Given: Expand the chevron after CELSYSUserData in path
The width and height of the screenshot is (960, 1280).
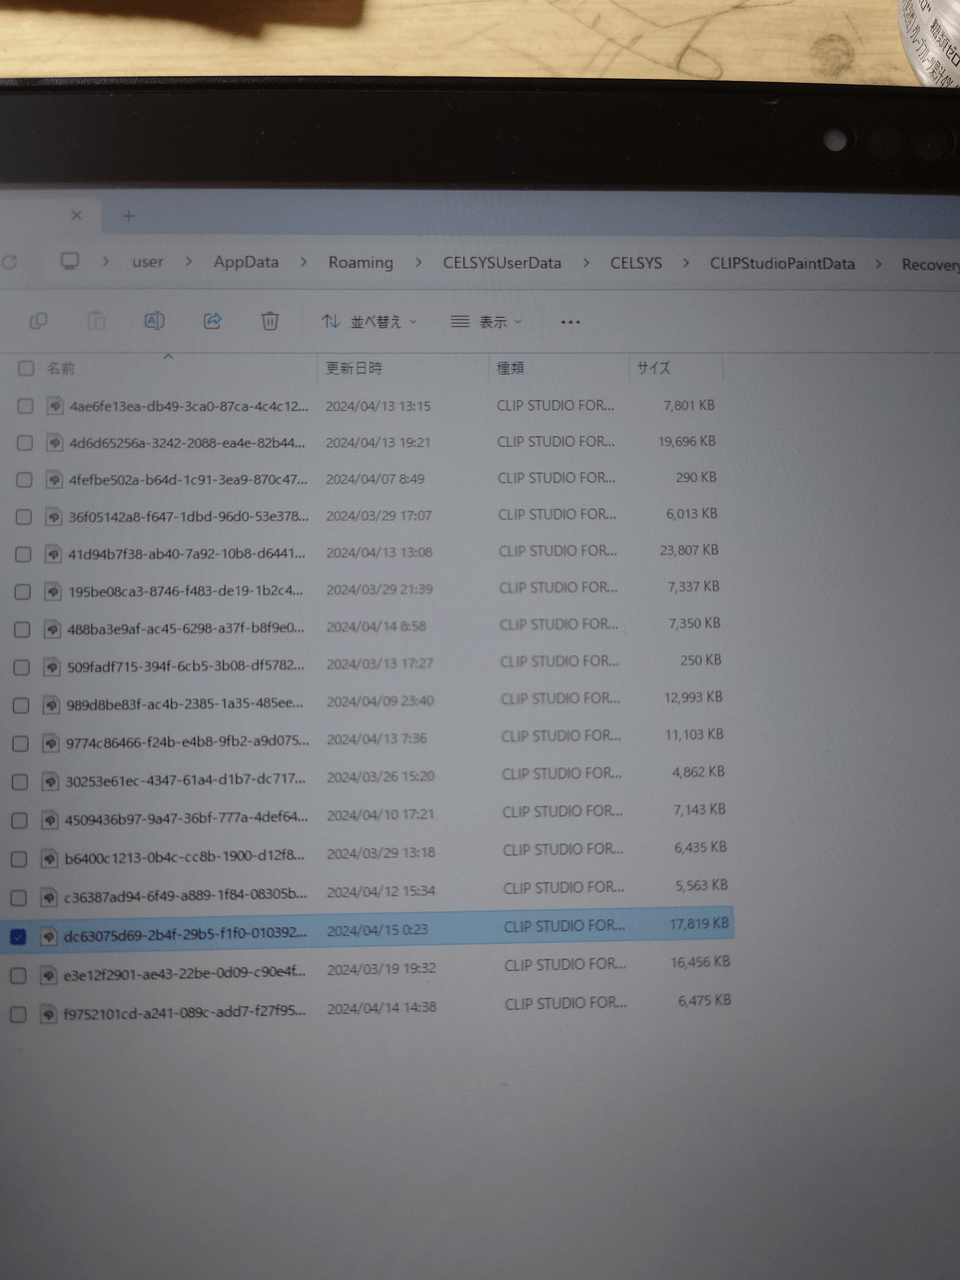Looking at the screenshot, I should point(586,263).
